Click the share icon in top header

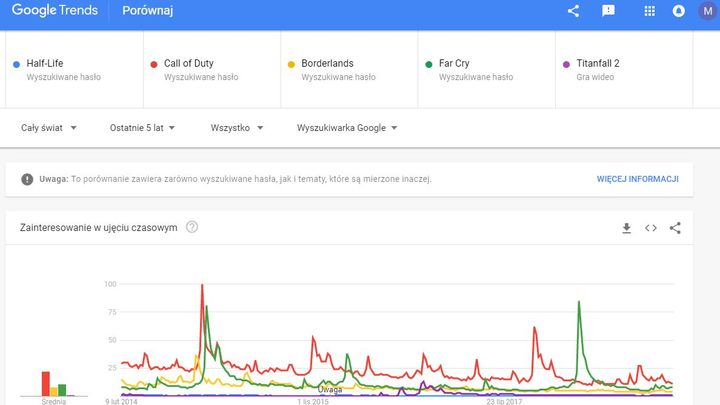point(573,11)
